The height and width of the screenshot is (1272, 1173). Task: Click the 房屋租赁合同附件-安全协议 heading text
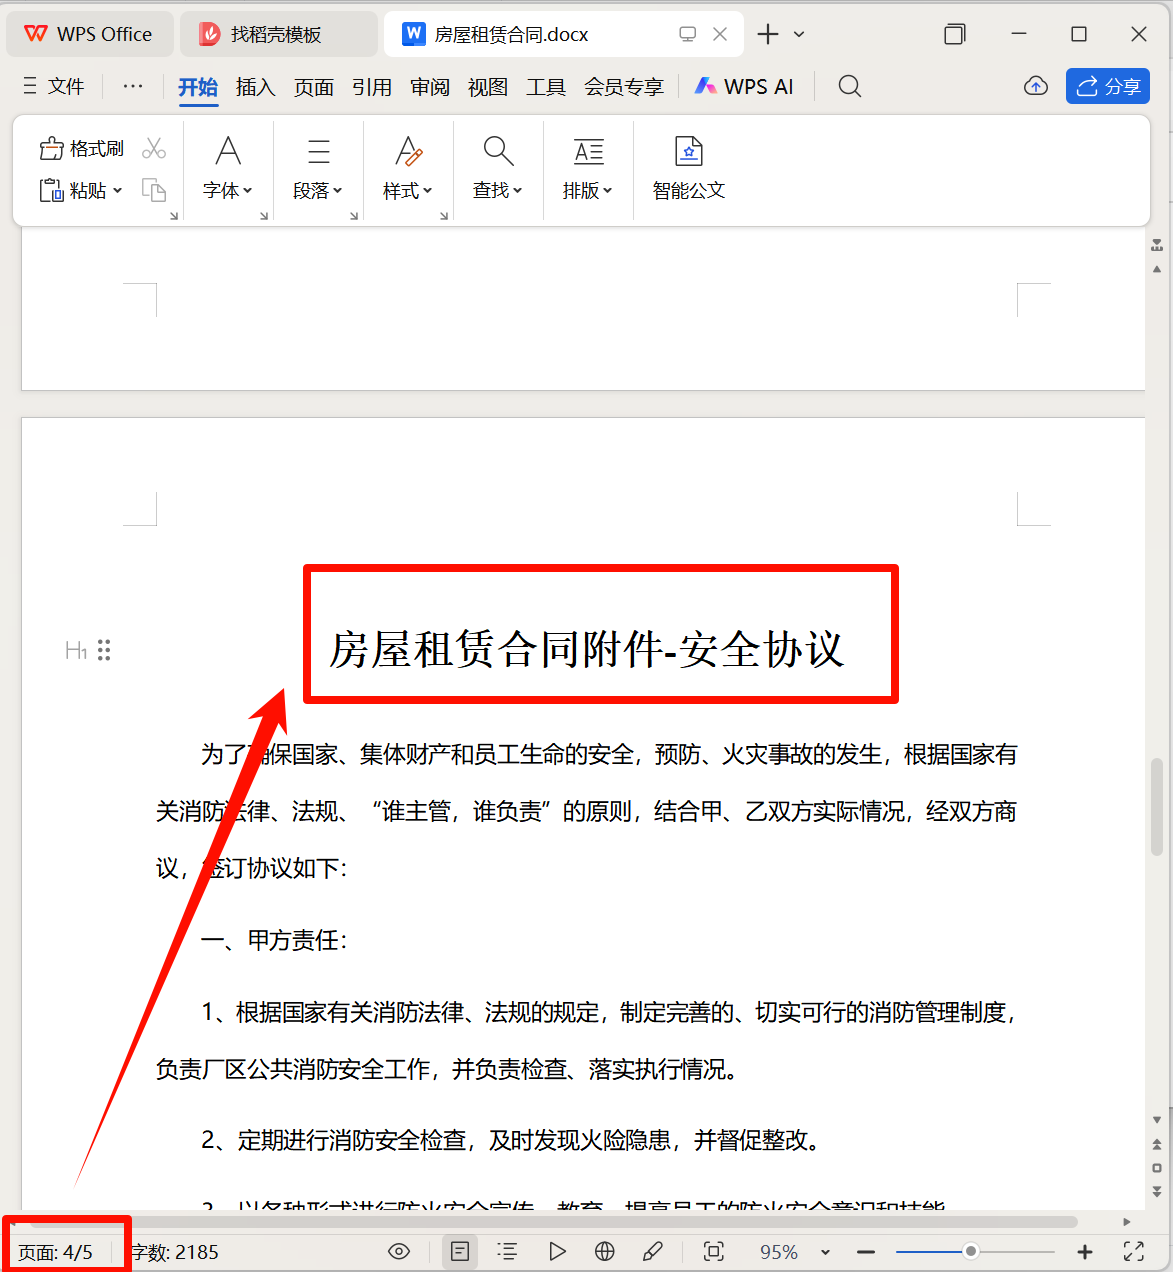click(x=587, y=649)
